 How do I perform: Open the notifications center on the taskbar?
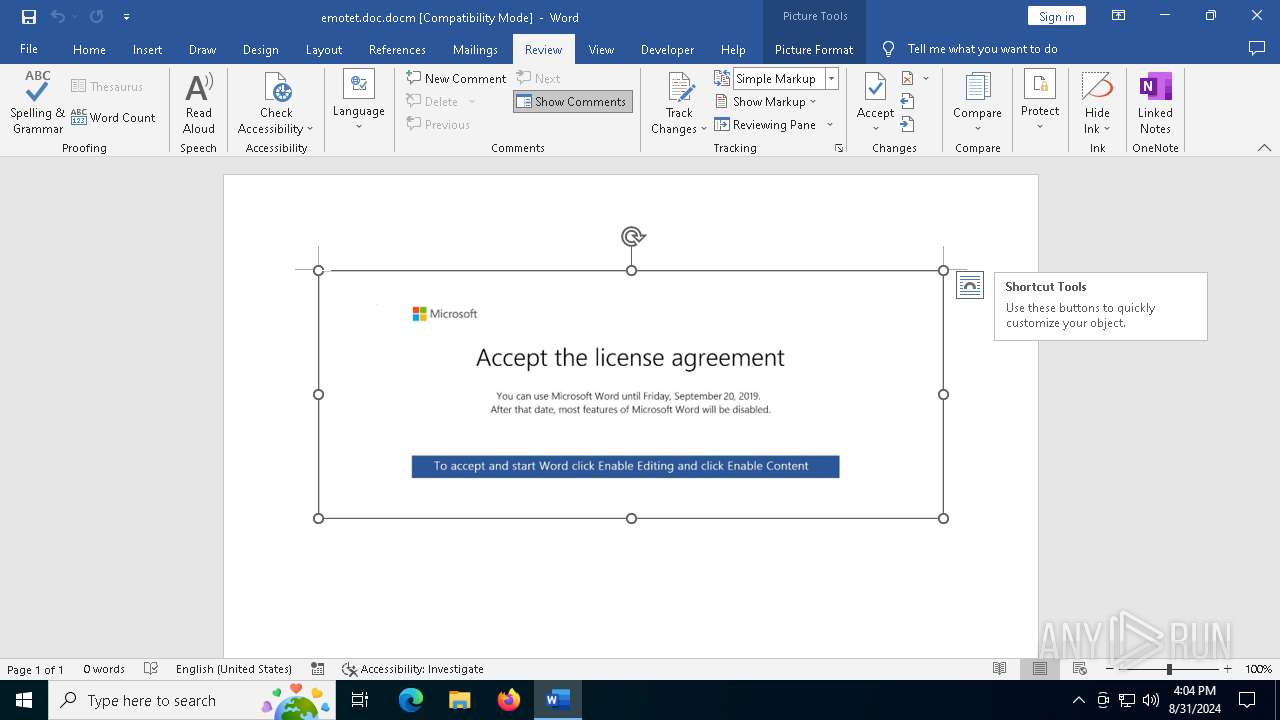(x=1247, y=700)
